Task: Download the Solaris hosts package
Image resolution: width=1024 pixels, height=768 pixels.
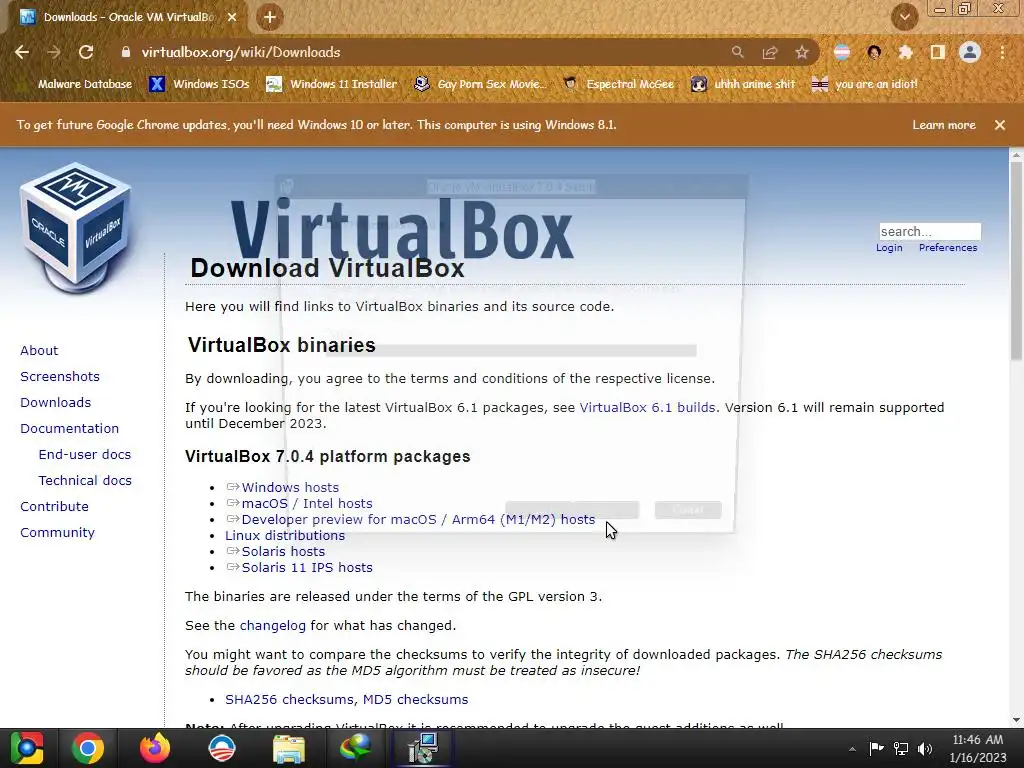Action: 283,551
